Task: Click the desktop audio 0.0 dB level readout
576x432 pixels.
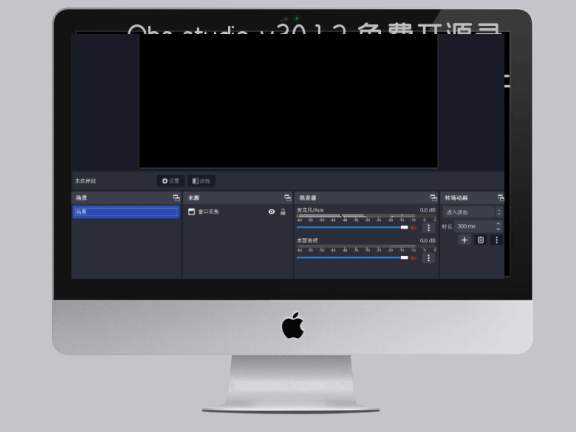Action: [x=428, y=241]
